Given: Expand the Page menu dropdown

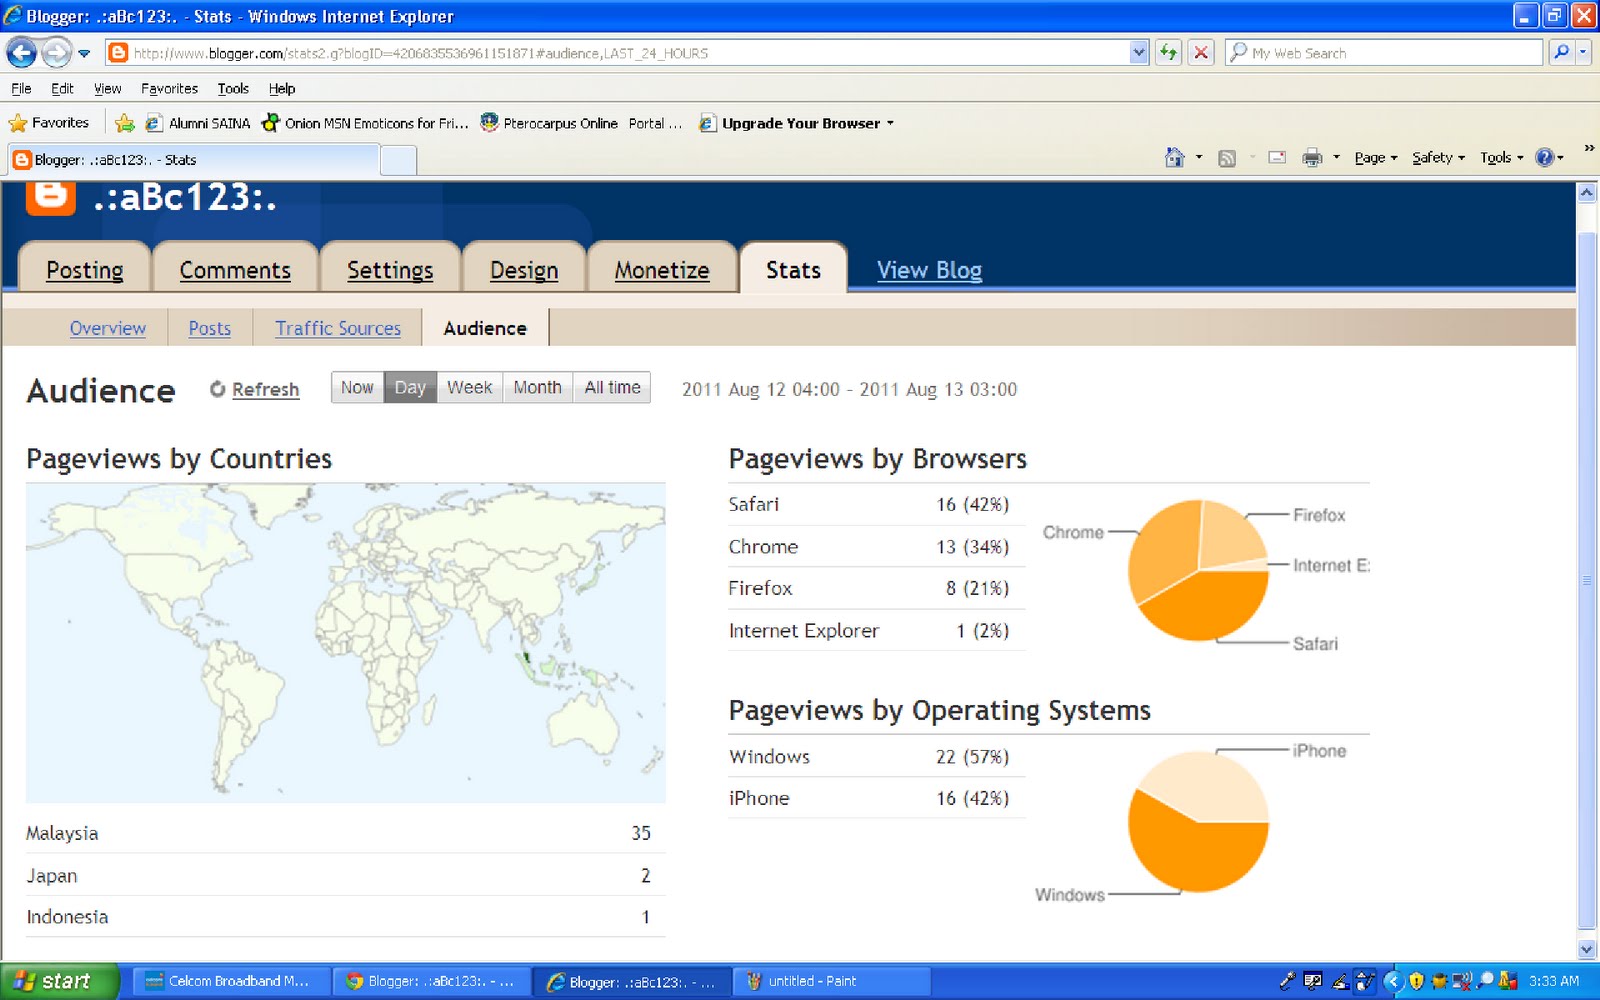Looking at the screenshot, I should click(1376, 158).
